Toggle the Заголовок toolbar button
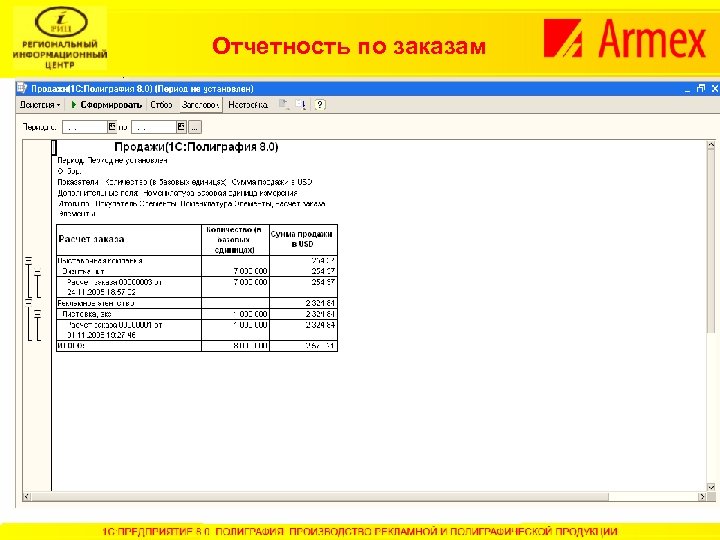The height and width of the screenshot is (540, 720). point(200,105)
